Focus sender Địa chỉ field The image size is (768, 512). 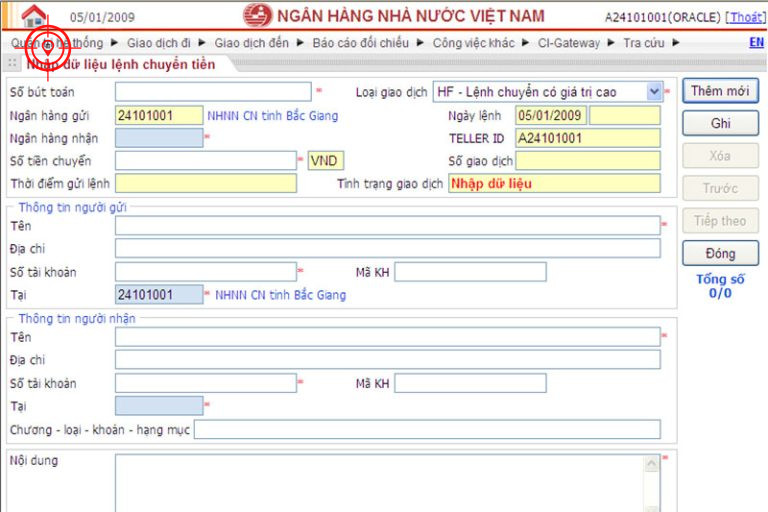[x=388, y=248]
